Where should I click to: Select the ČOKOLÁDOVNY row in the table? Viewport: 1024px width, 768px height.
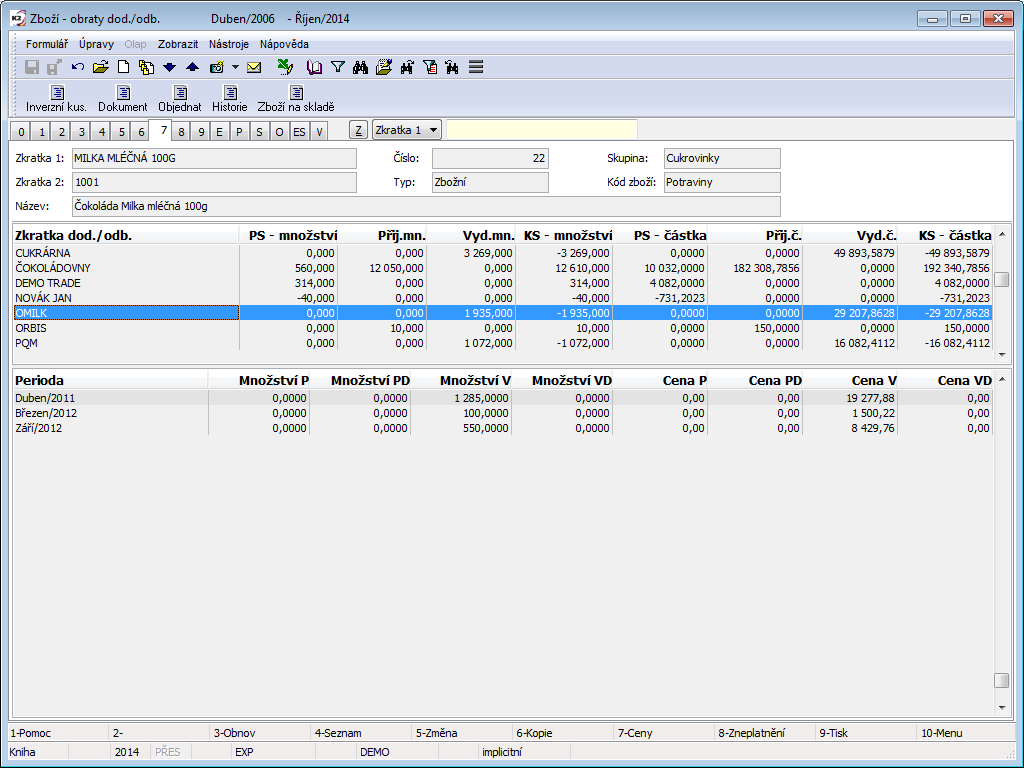click(125, 268)
